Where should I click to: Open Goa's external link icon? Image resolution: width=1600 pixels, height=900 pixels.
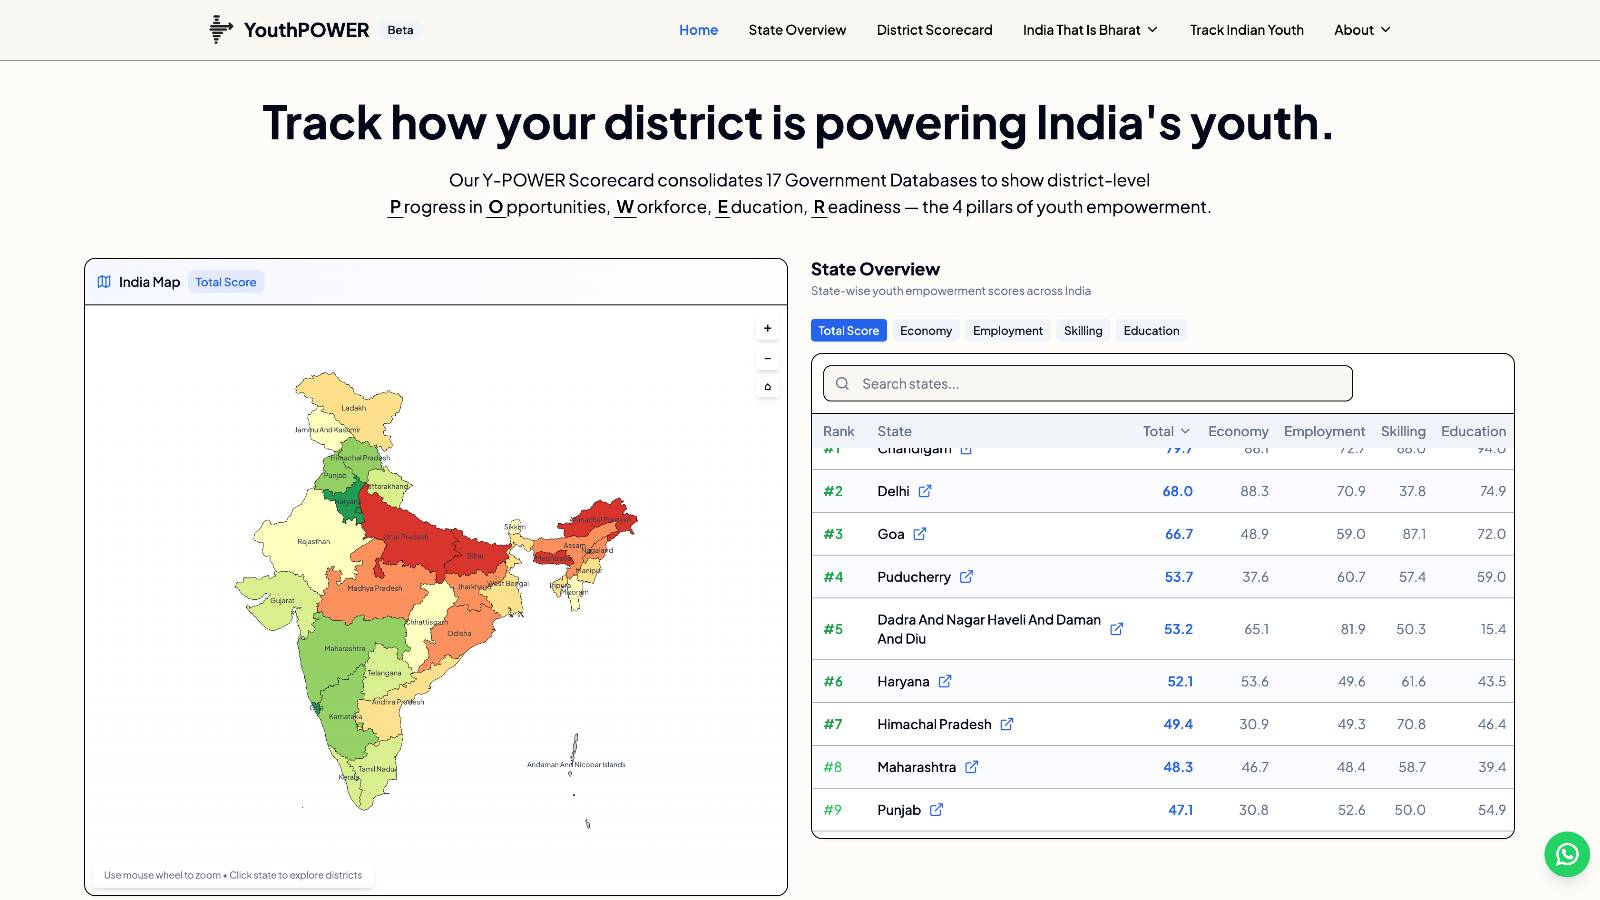coord(918,533)
